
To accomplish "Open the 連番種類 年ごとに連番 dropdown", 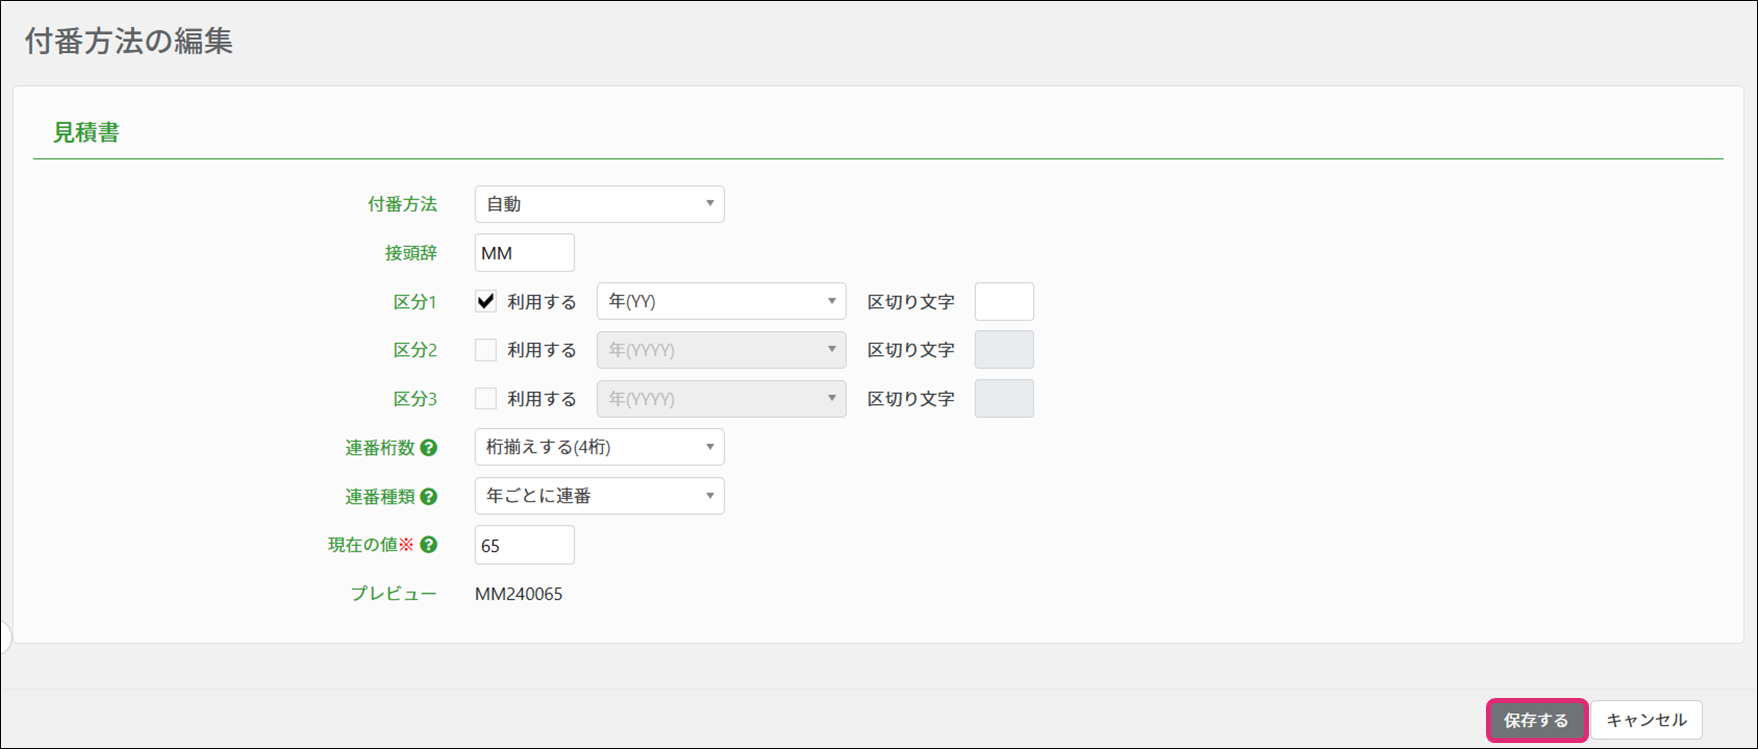I will tap(599, 496).
